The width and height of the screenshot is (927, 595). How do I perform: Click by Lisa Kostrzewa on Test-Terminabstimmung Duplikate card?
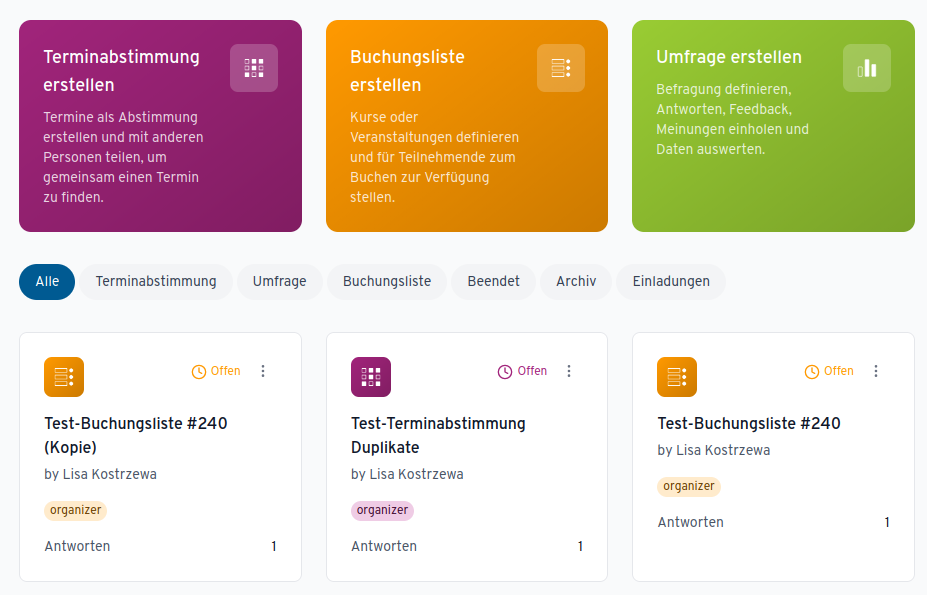point(407,474)
